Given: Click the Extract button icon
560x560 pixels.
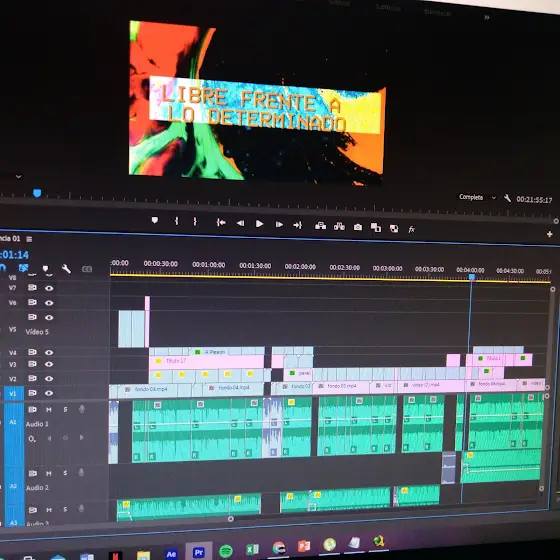Looking at the screenshot, I should [x=339, y=226].
